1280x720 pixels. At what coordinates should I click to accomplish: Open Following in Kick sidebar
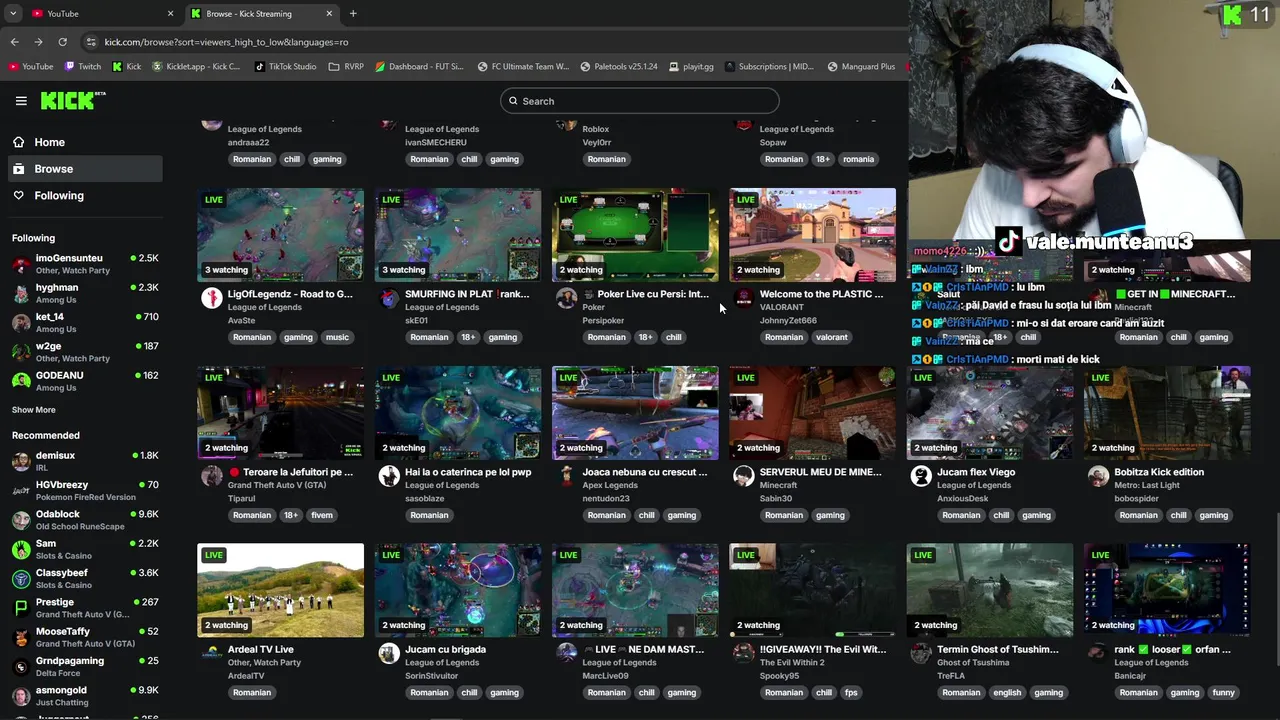84,195
